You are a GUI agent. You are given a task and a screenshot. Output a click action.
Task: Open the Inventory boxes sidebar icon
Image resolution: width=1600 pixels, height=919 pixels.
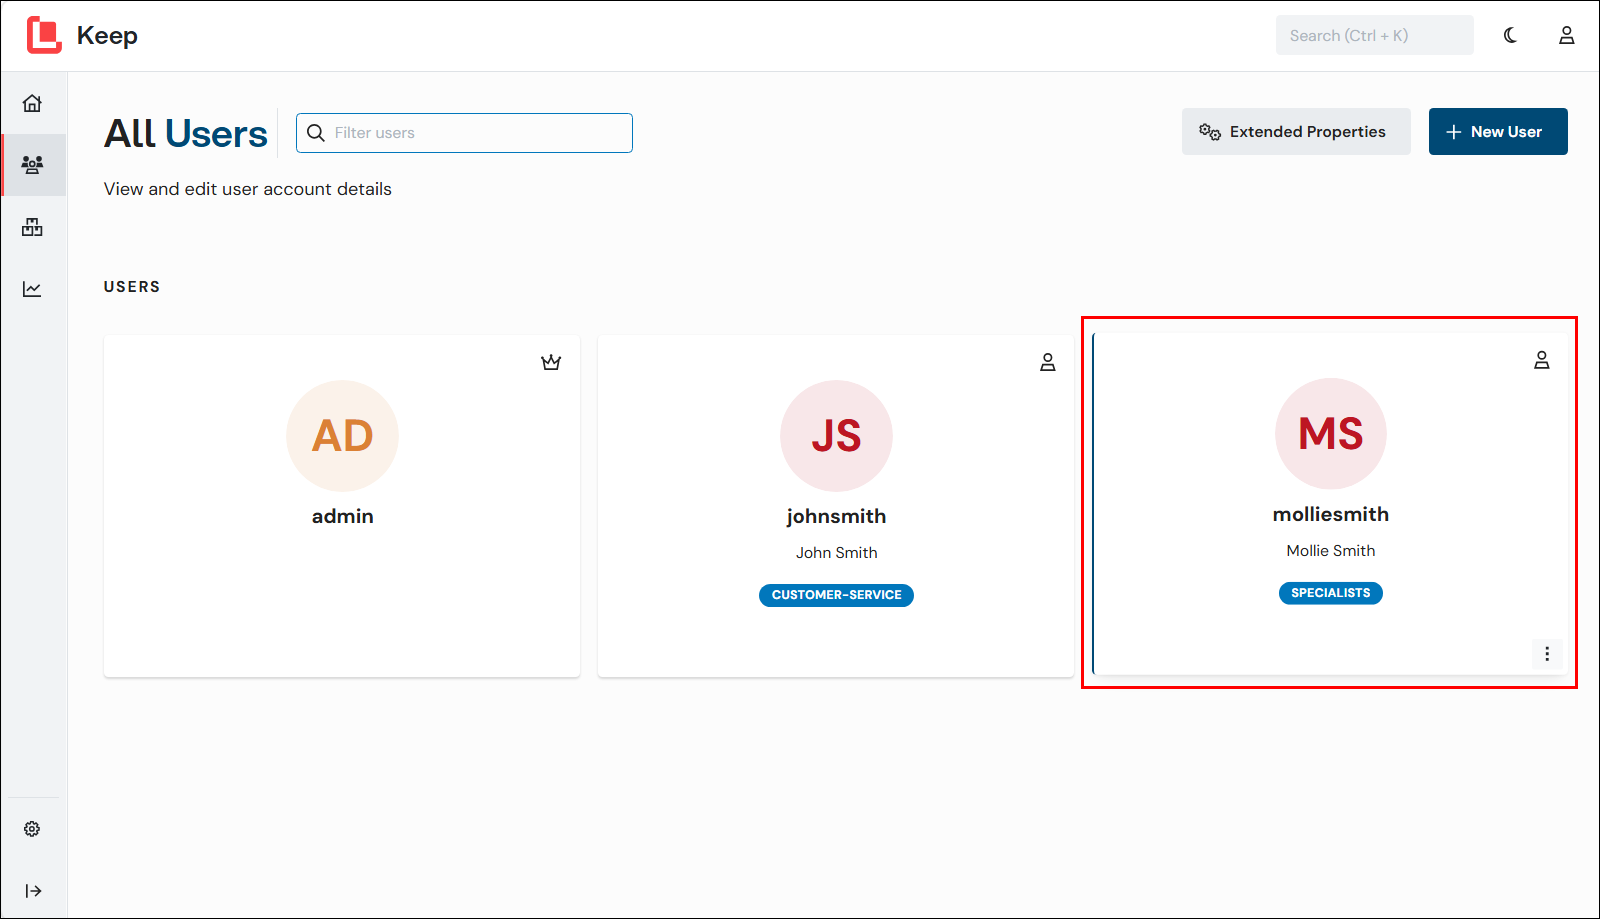tap(32, 227)
